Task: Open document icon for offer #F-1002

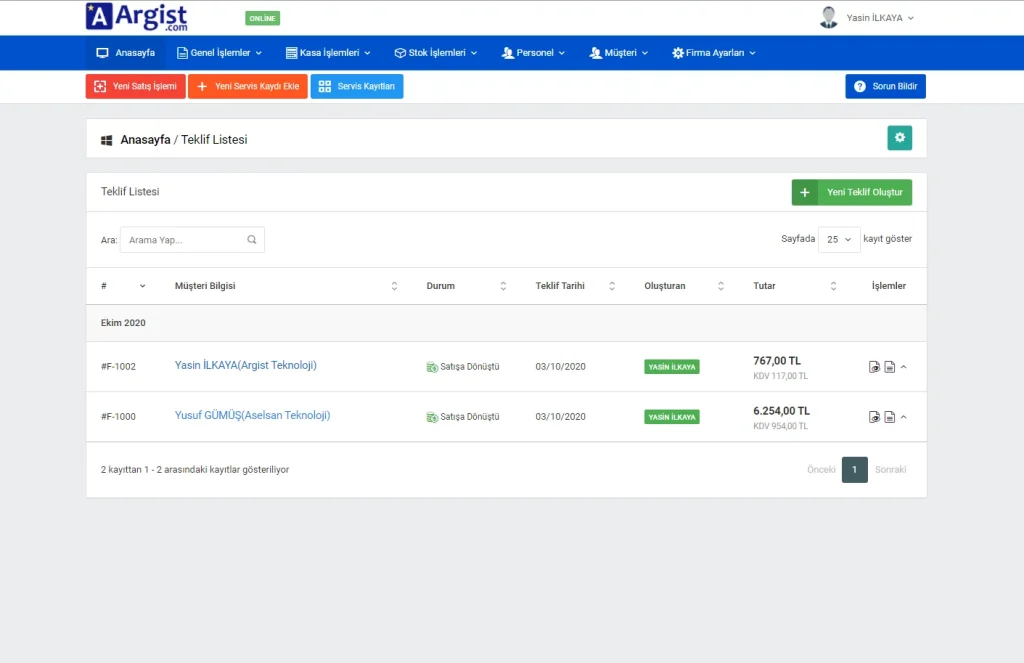Action: 889,367
